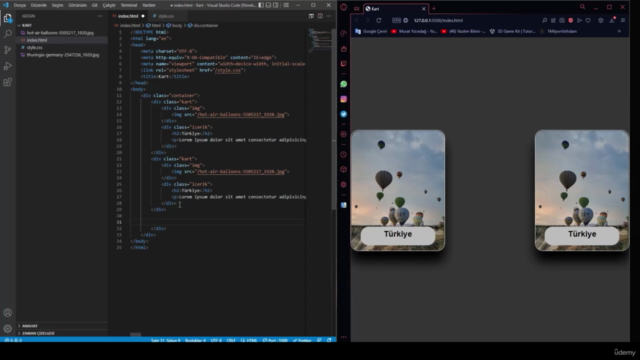Click the errors and warnings status bar counter

tap(13, 340)
